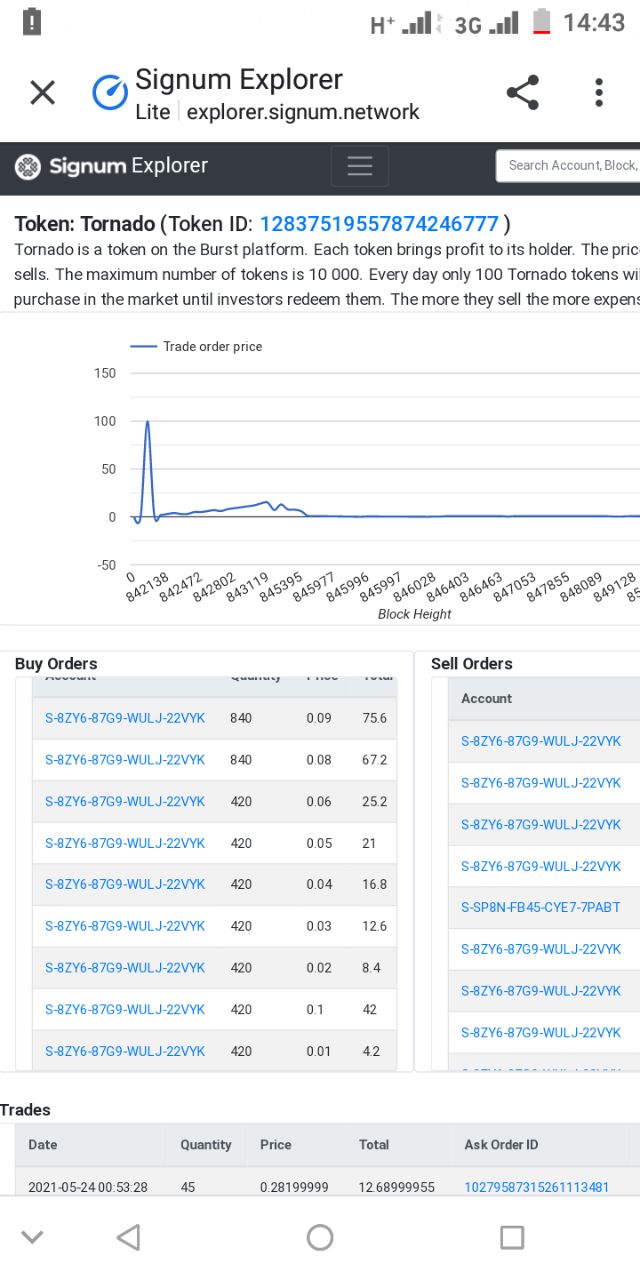
Task: Open Token ID 12837519557874246777 link
Action: (x=379, y=223)
